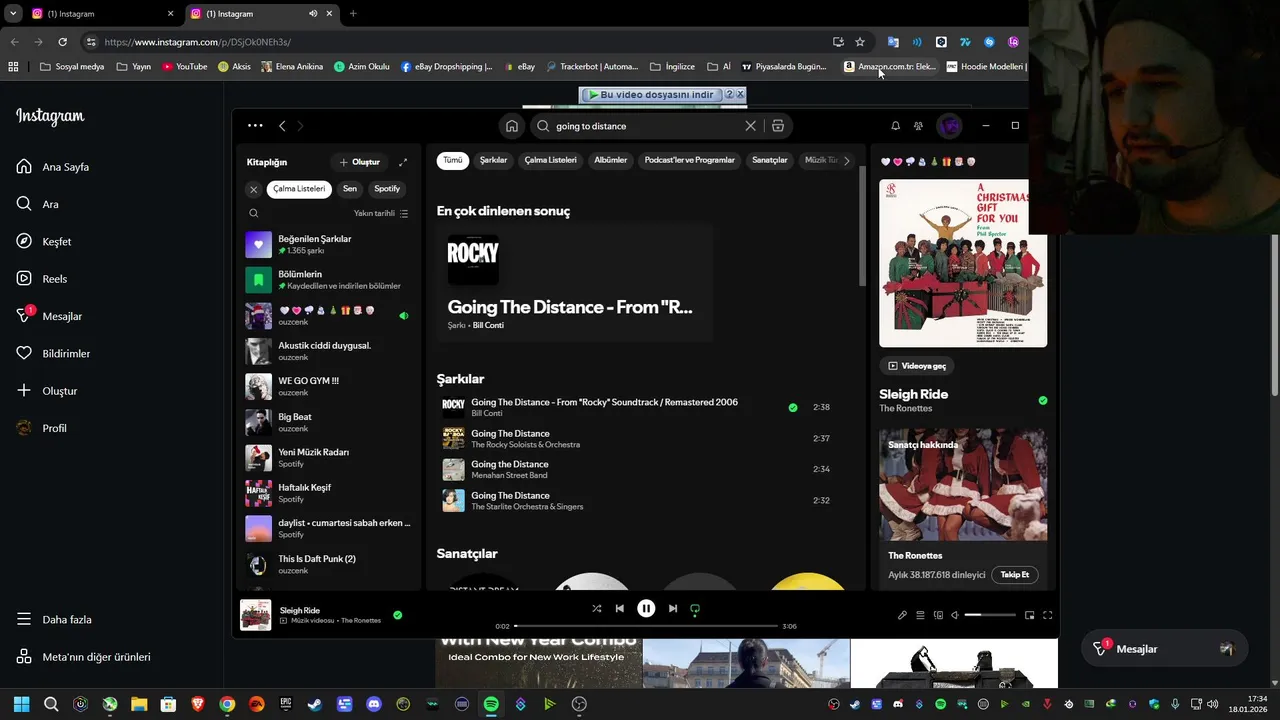Toggle shuffle in the player bar

[597, 608]
